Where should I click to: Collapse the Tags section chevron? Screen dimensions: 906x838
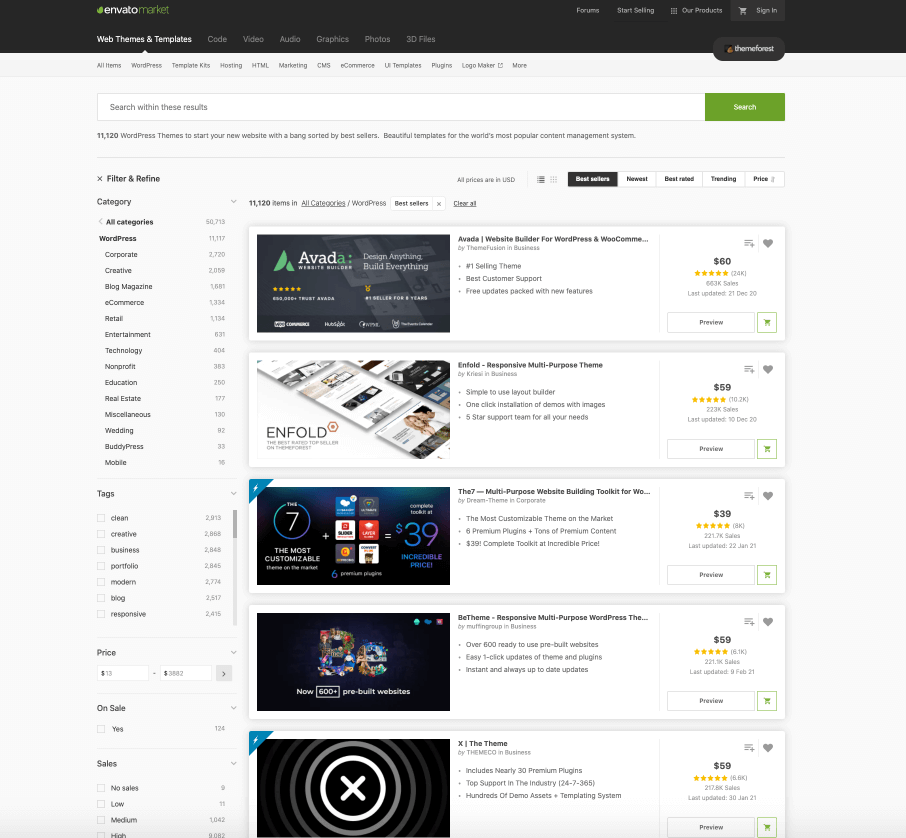233,494
